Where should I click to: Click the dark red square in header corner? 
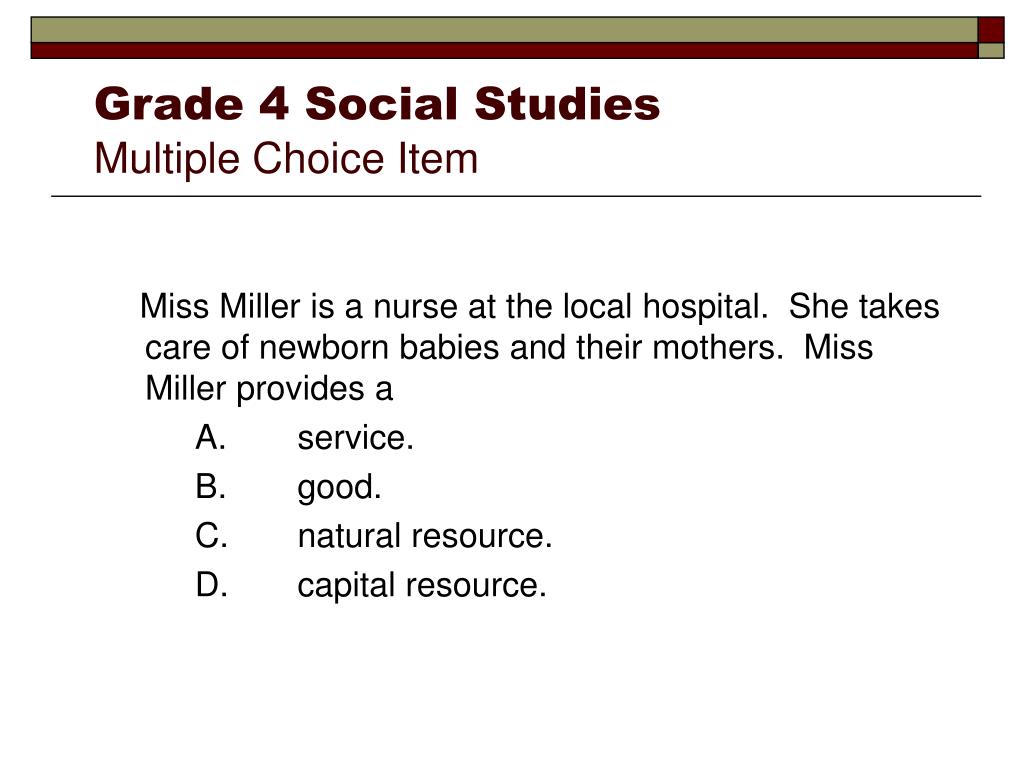(991, 30)
